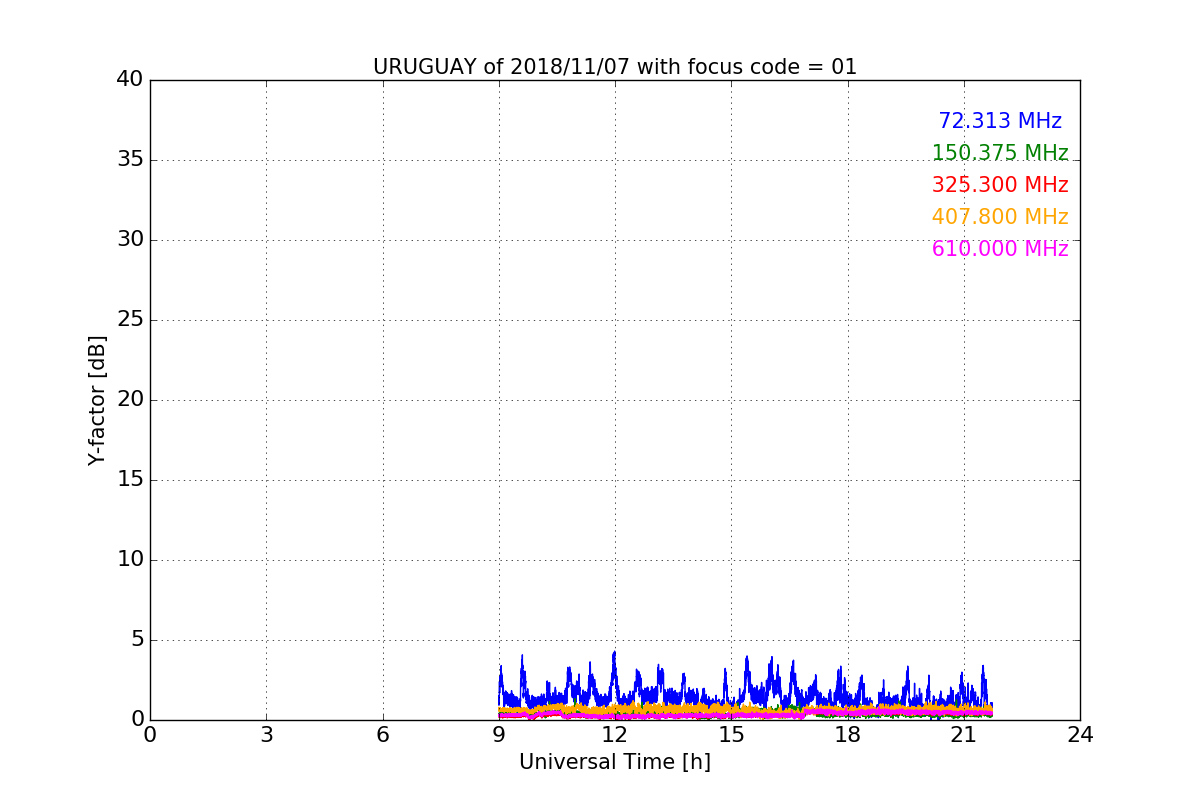This screenshot has width=1200, height=800.
Task: Click the y-axis tick label 5
Action: click(137, 640)
